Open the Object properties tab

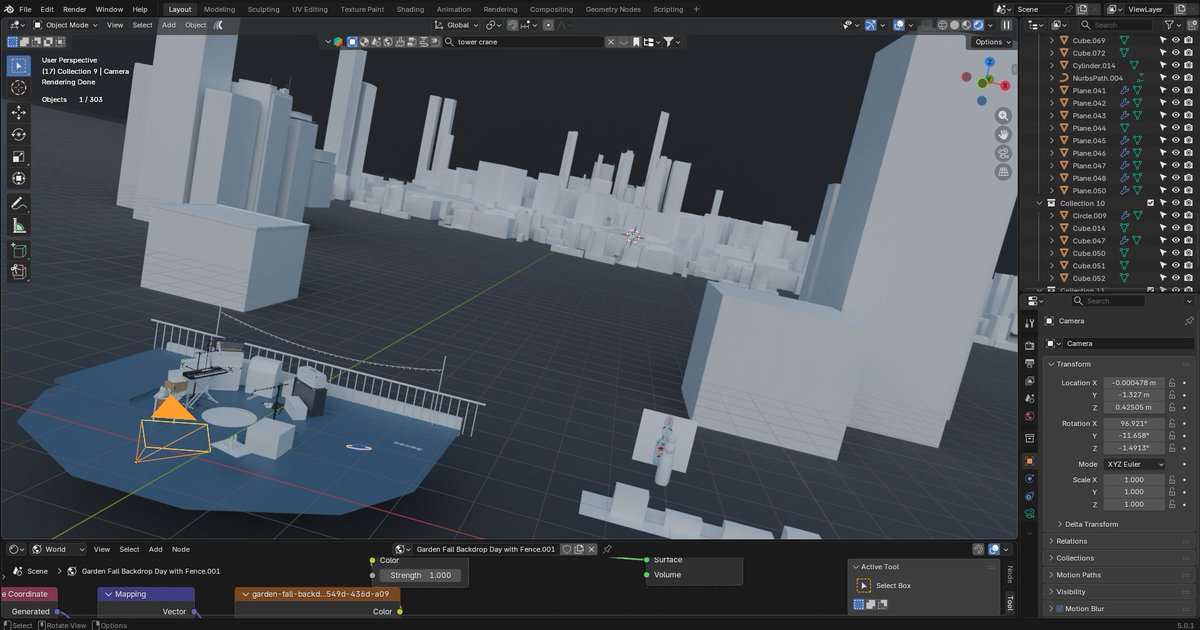point(1030,461)
